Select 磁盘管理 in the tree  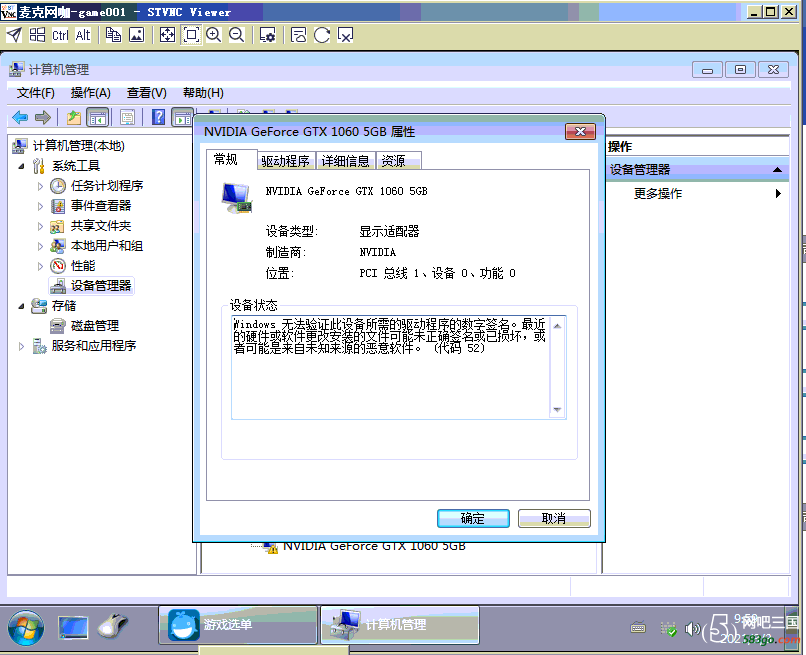coord(95,325)
